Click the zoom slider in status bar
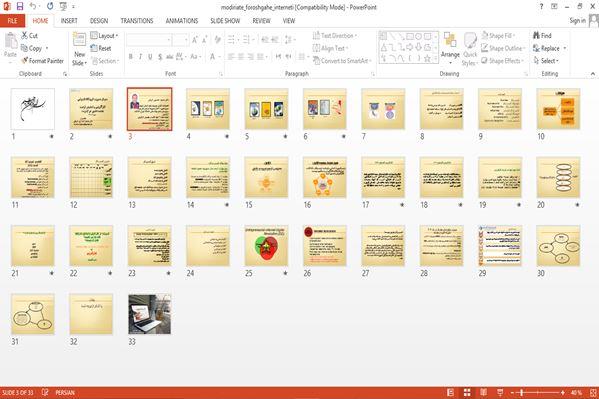Viewport: 599px width, 399px height. tap(537, 393)
